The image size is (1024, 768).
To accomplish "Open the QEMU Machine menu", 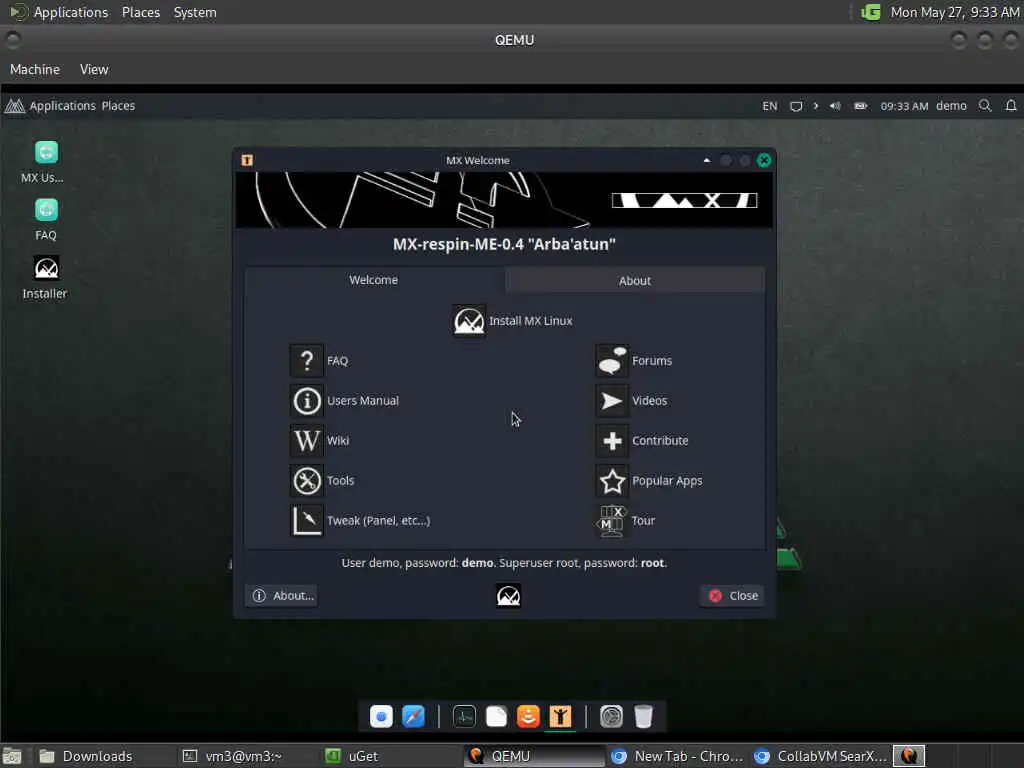I will point(35,69).
